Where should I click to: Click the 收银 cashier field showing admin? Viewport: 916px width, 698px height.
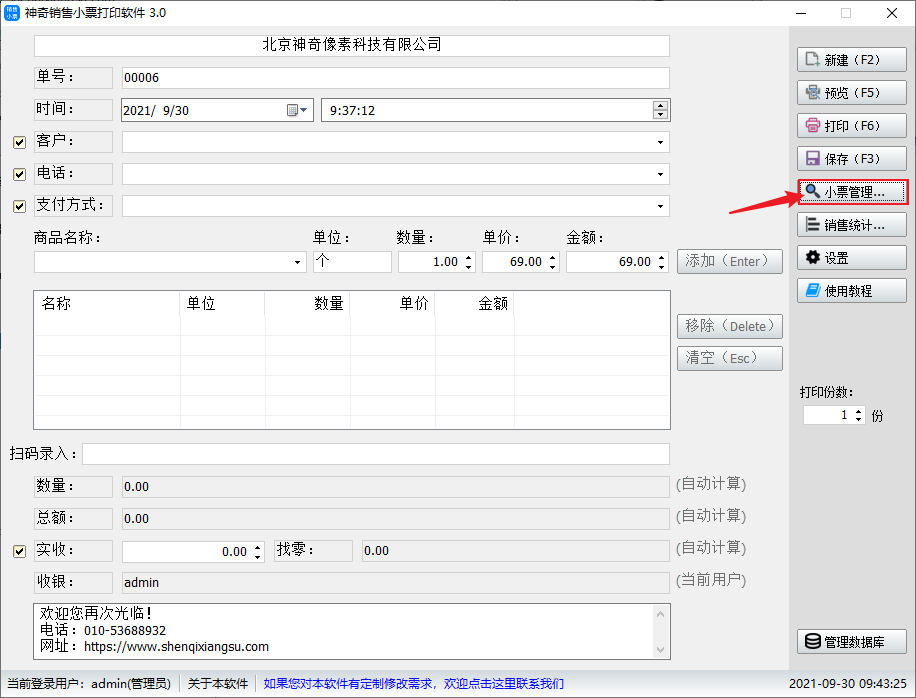pyautogui.click(x=395, y=583)
